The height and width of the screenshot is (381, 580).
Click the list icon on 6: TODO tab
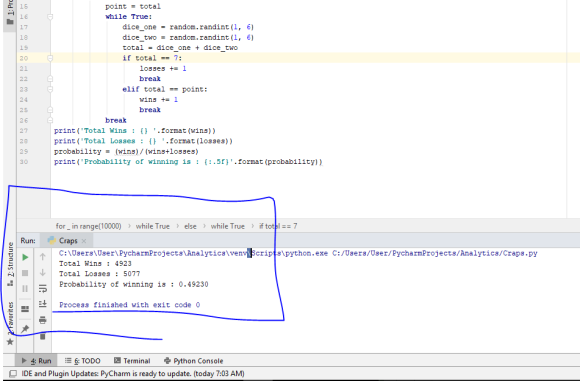68,360
